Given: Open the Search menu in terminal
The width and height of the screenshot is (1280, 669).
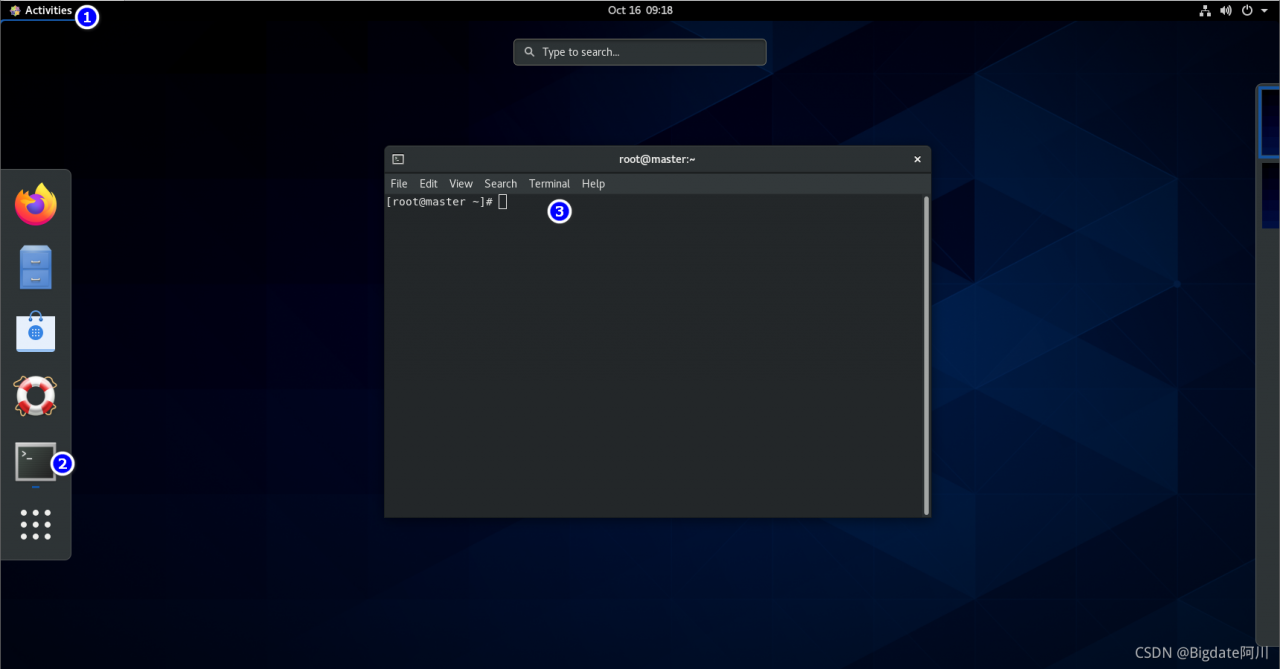Looking at the screenshot, I should coord(501,184).
